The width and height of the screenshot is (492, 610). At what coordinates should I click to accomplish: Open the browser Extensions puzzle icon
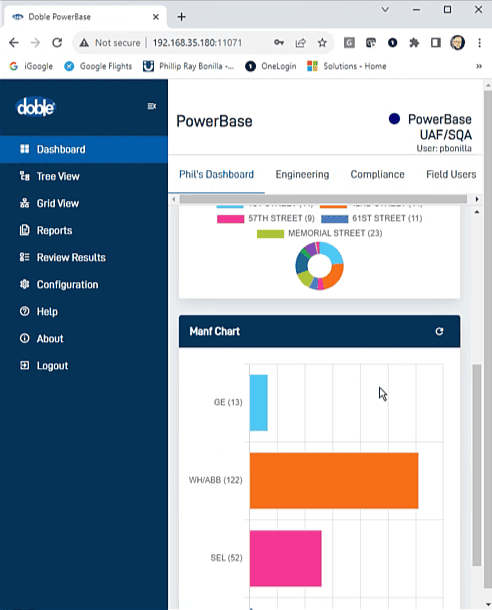(x=414, y=43)
